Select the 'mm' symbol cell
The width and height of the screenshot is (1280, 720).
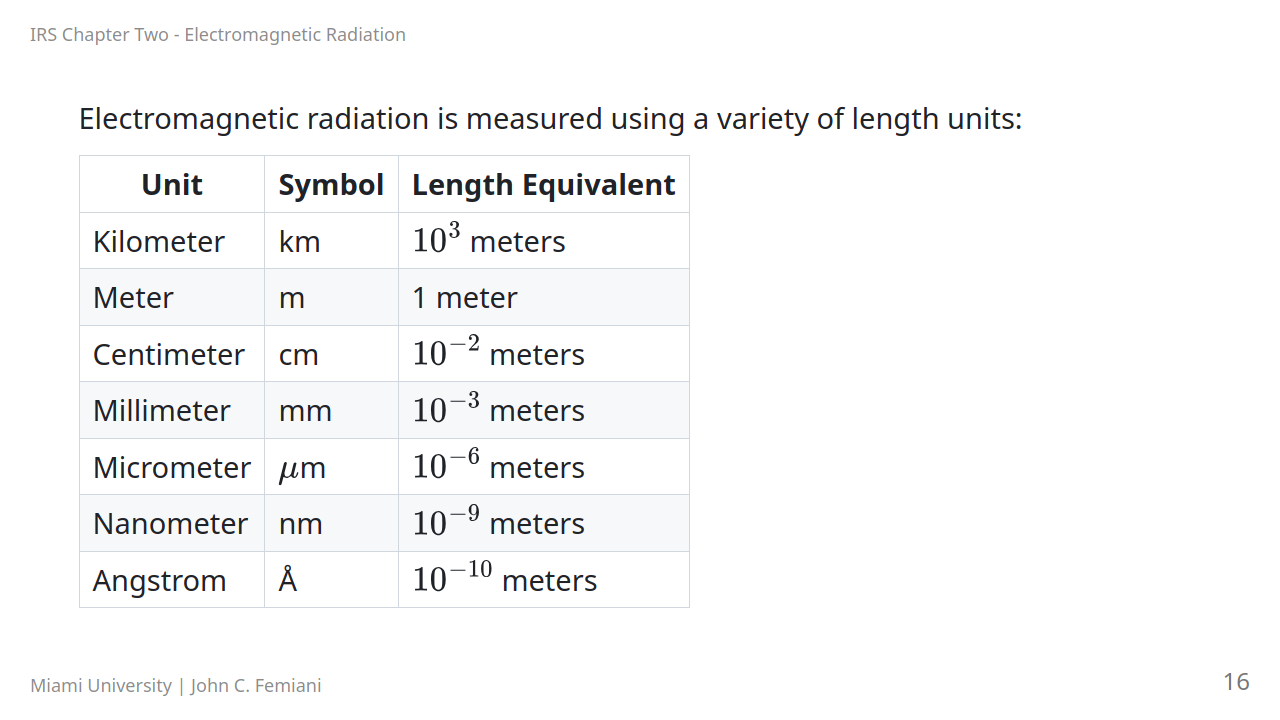pos(305,411)
